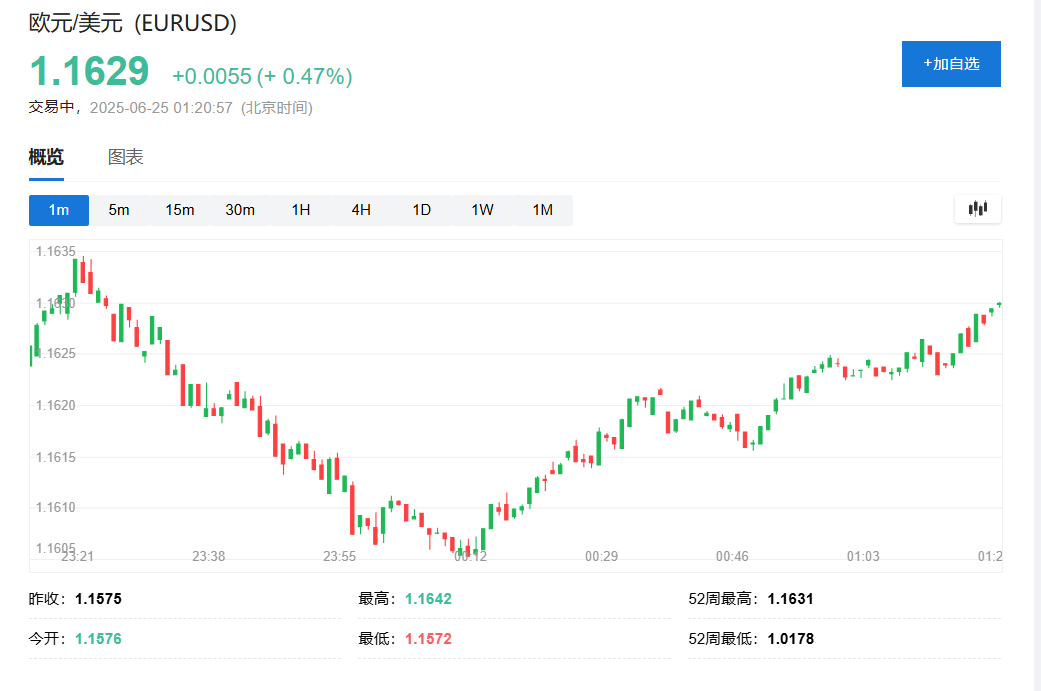Click the 00:29 time axis label
The image size is (1041, 691).
click(601, 556)
